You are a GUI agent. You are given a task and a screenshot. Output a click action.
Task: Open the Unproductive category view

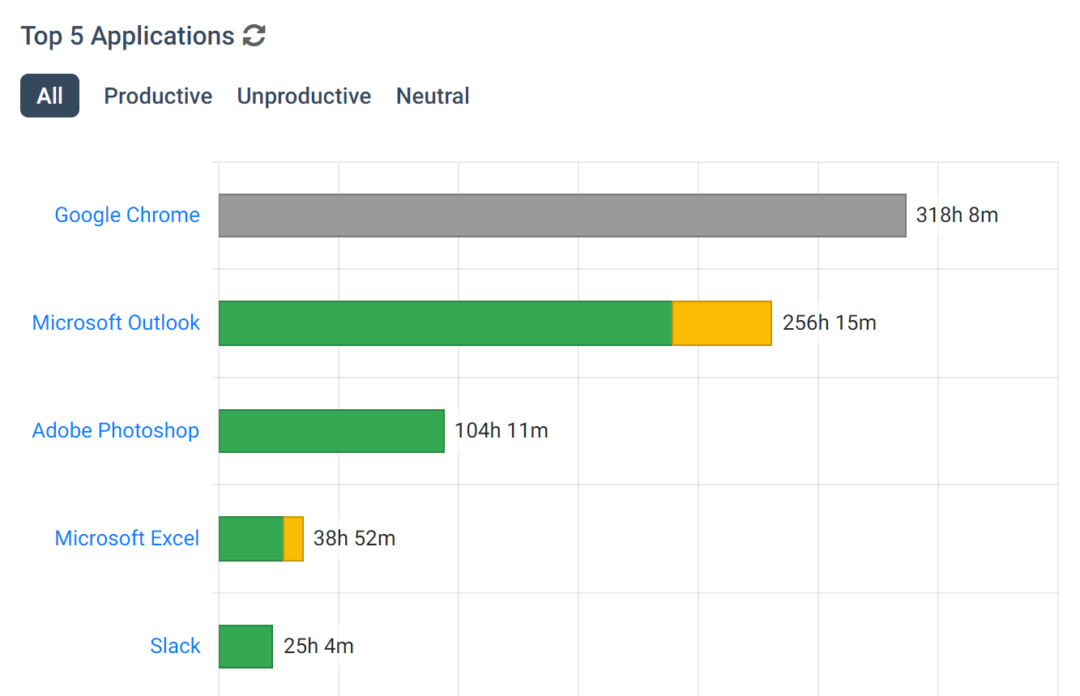click(303, 95)
